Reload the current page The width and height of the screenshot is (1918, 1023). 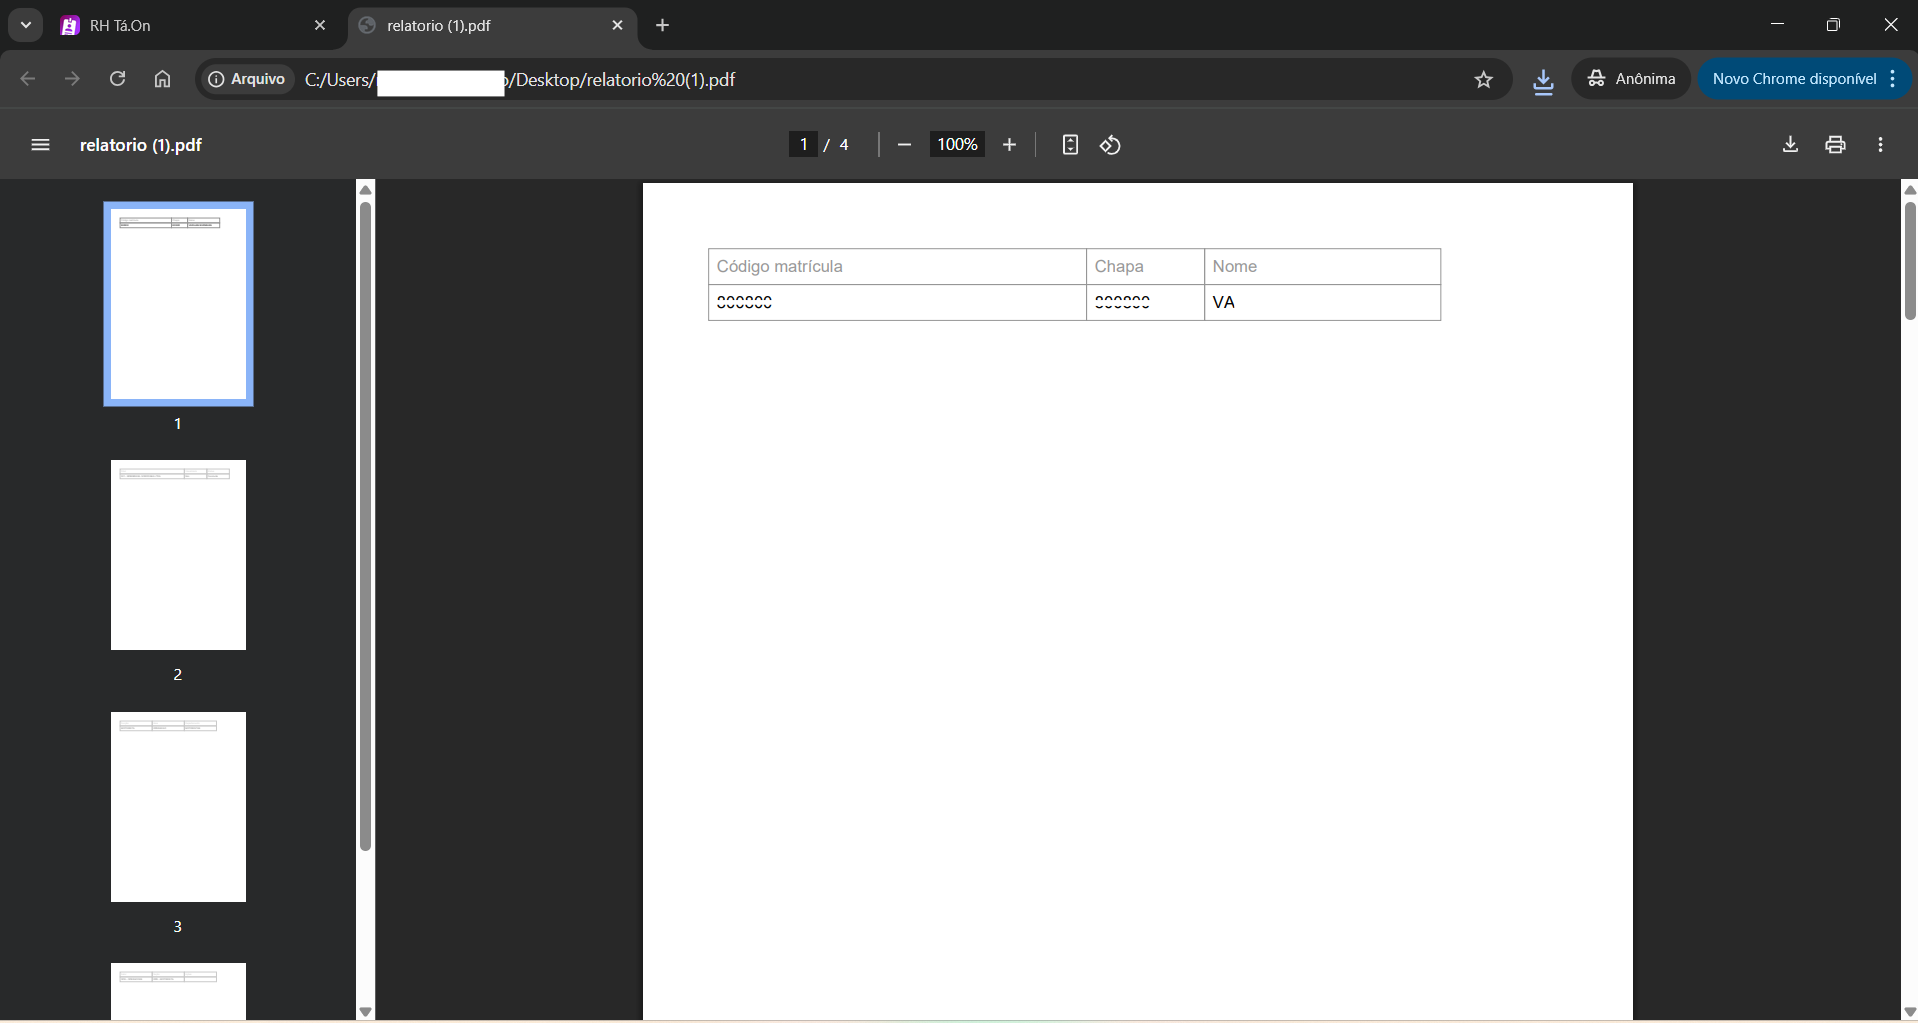tap(117, 79)
